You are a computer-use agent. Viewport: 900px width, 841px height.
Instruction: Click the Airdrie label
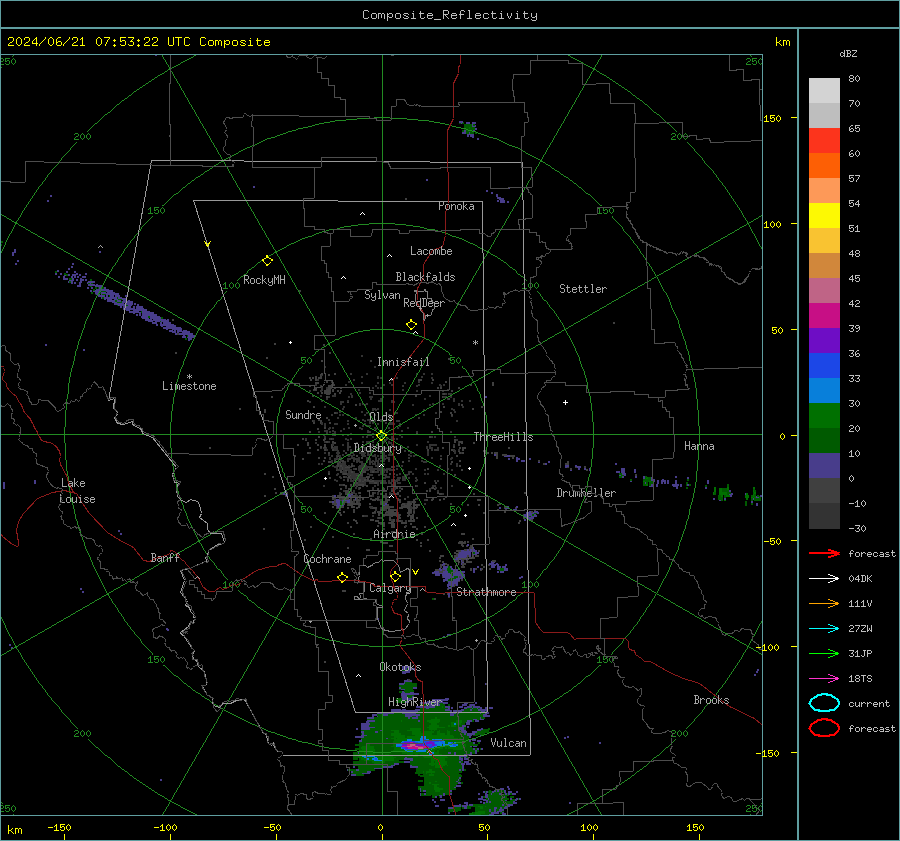pos(394,534)
